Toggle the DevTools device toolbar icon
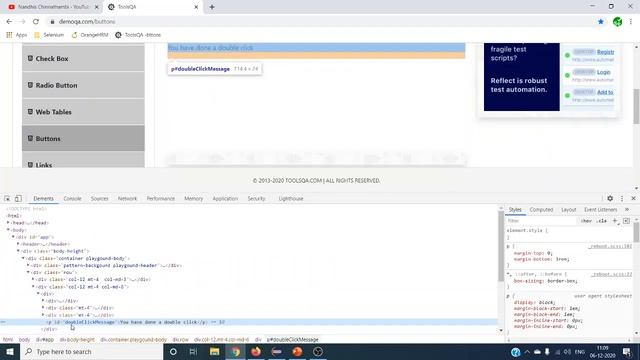This screenshot has height=360, width=640. tap(18, 198)
